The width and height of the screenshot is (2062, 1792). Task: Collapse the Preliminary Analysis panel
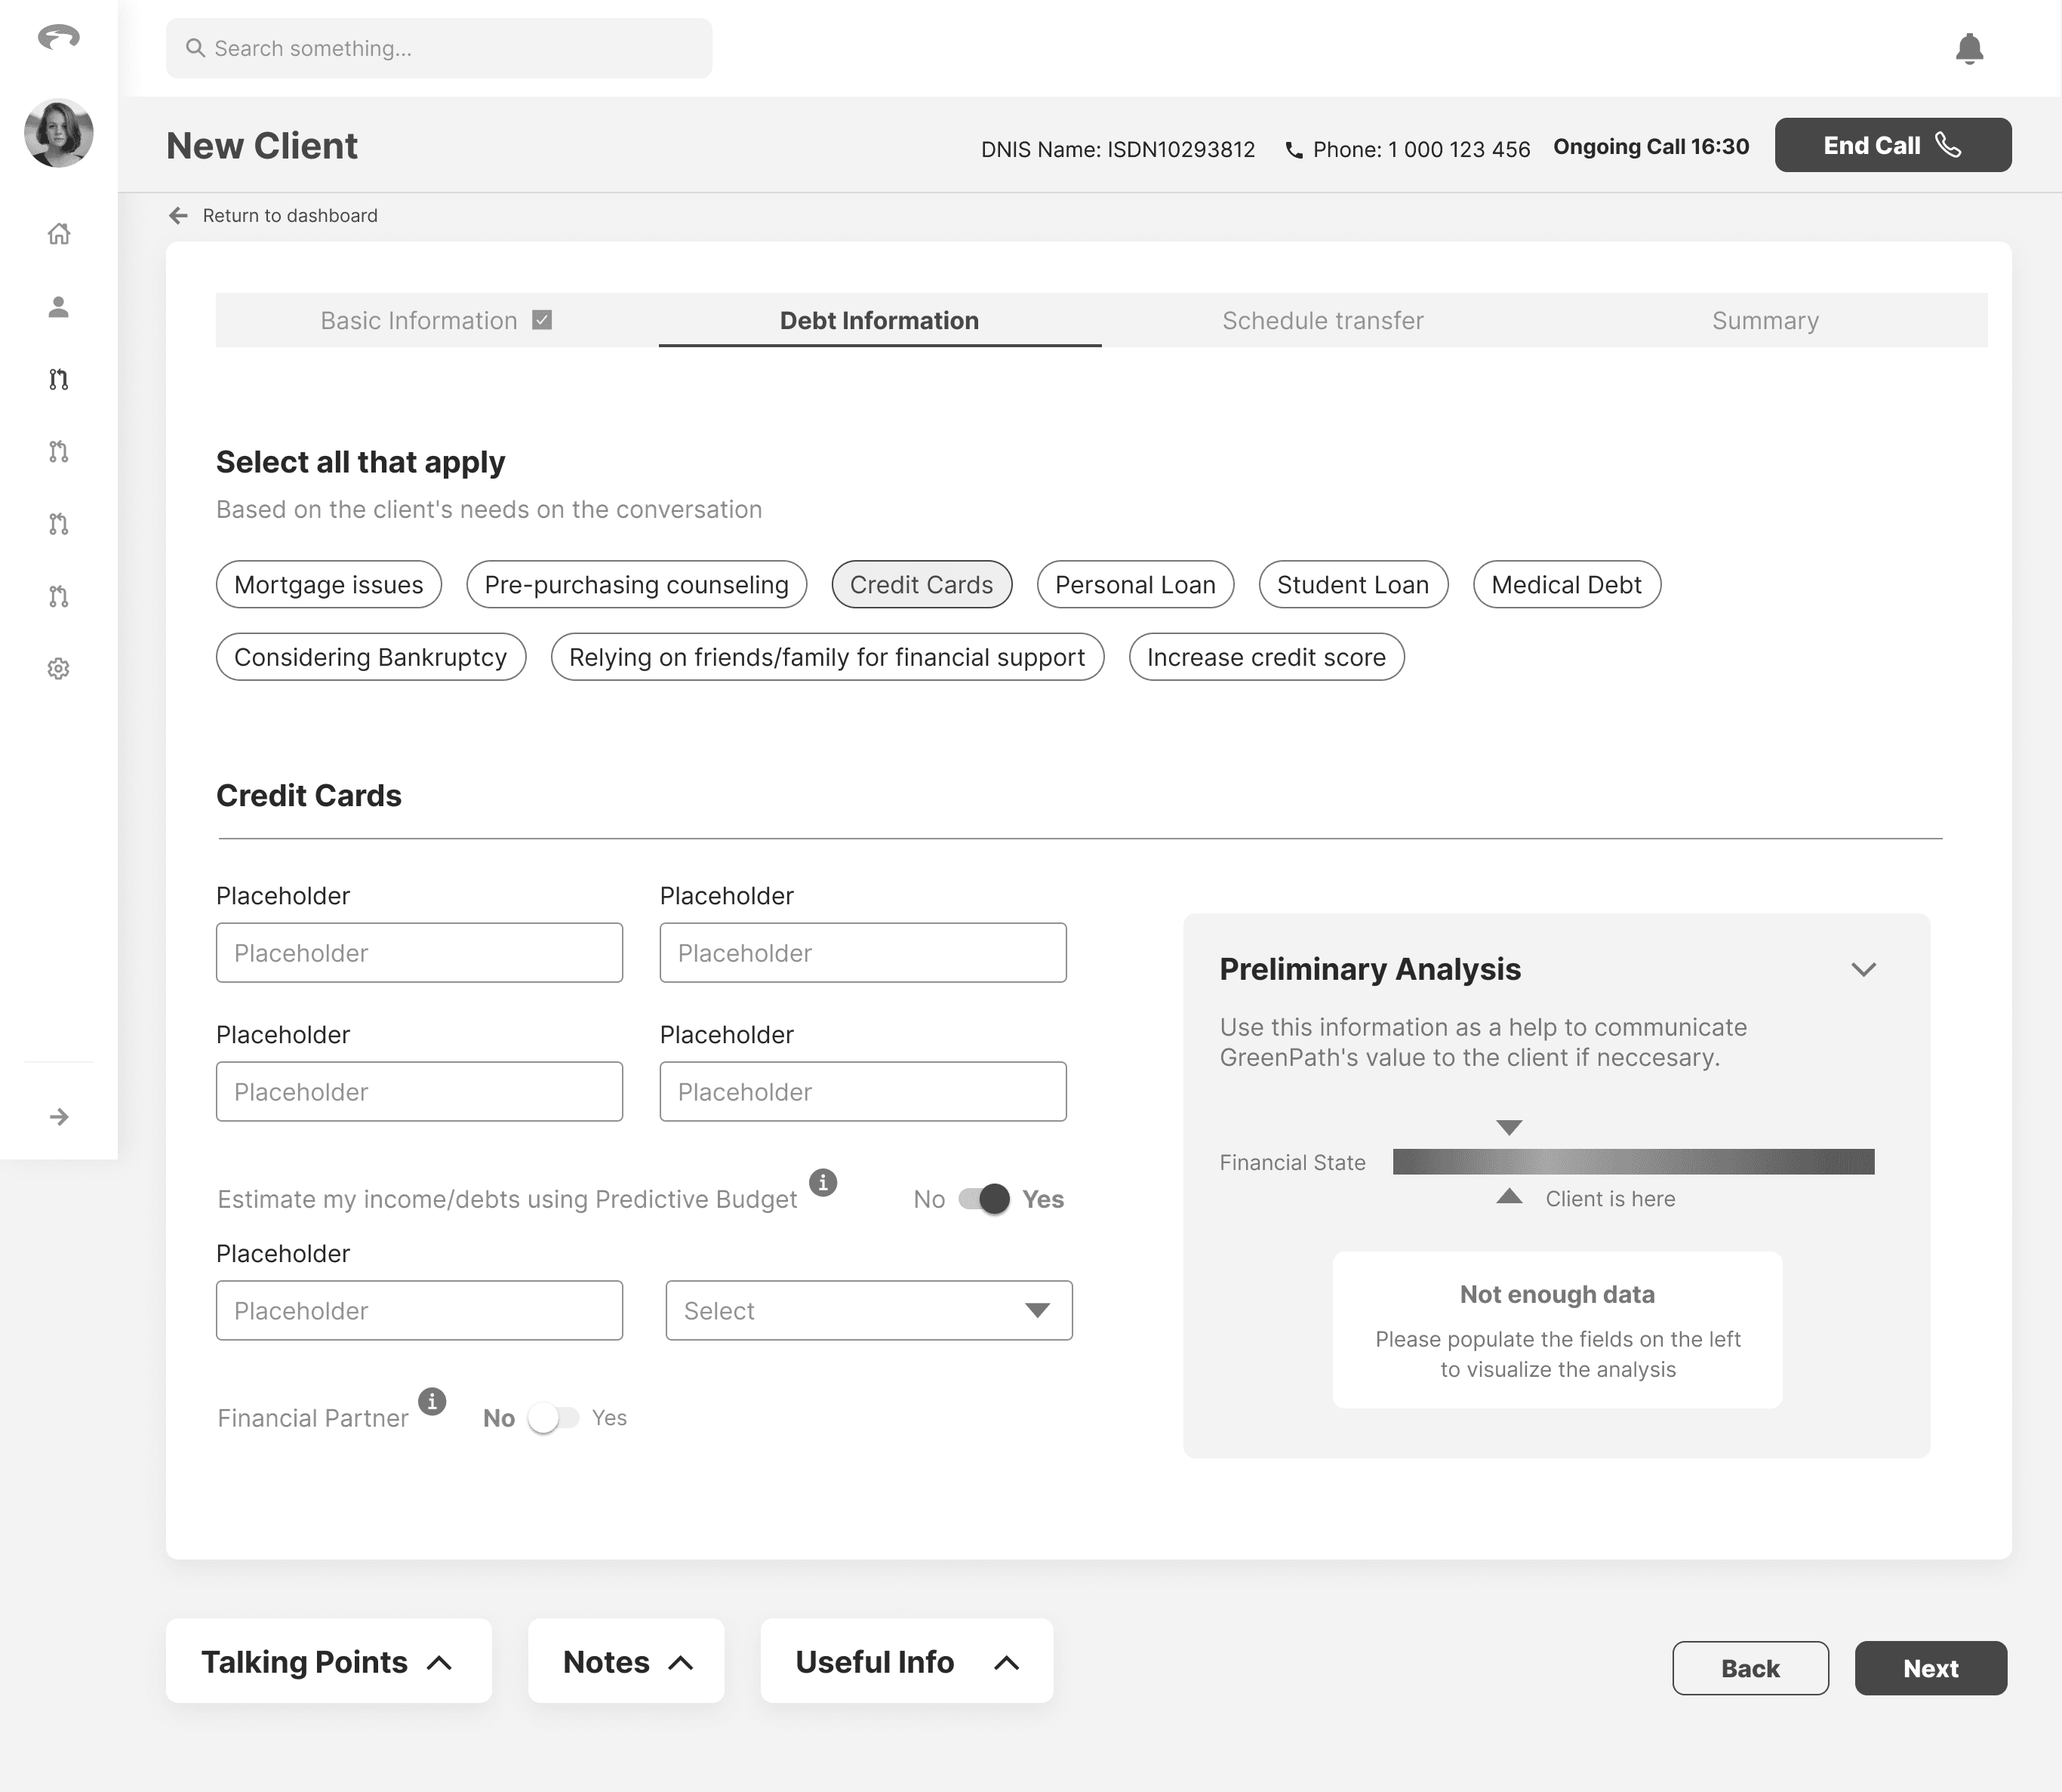(x=1863, y=969)
